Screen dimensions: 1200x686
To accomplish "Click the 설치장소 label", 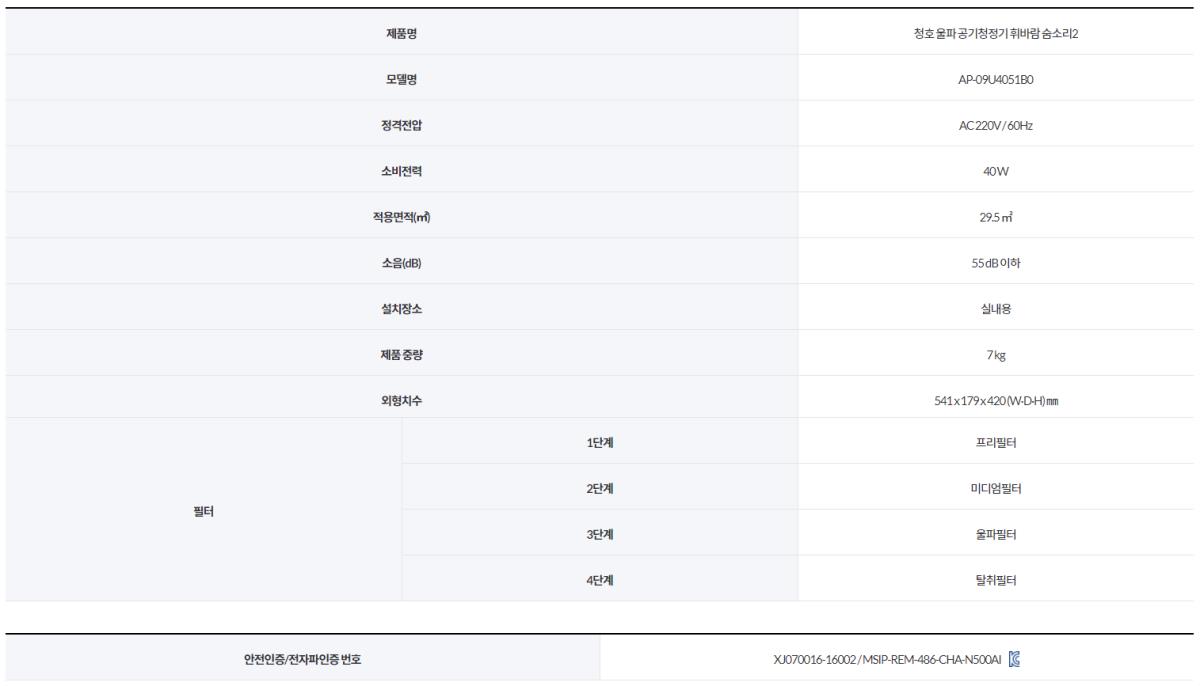I will 401,309.
